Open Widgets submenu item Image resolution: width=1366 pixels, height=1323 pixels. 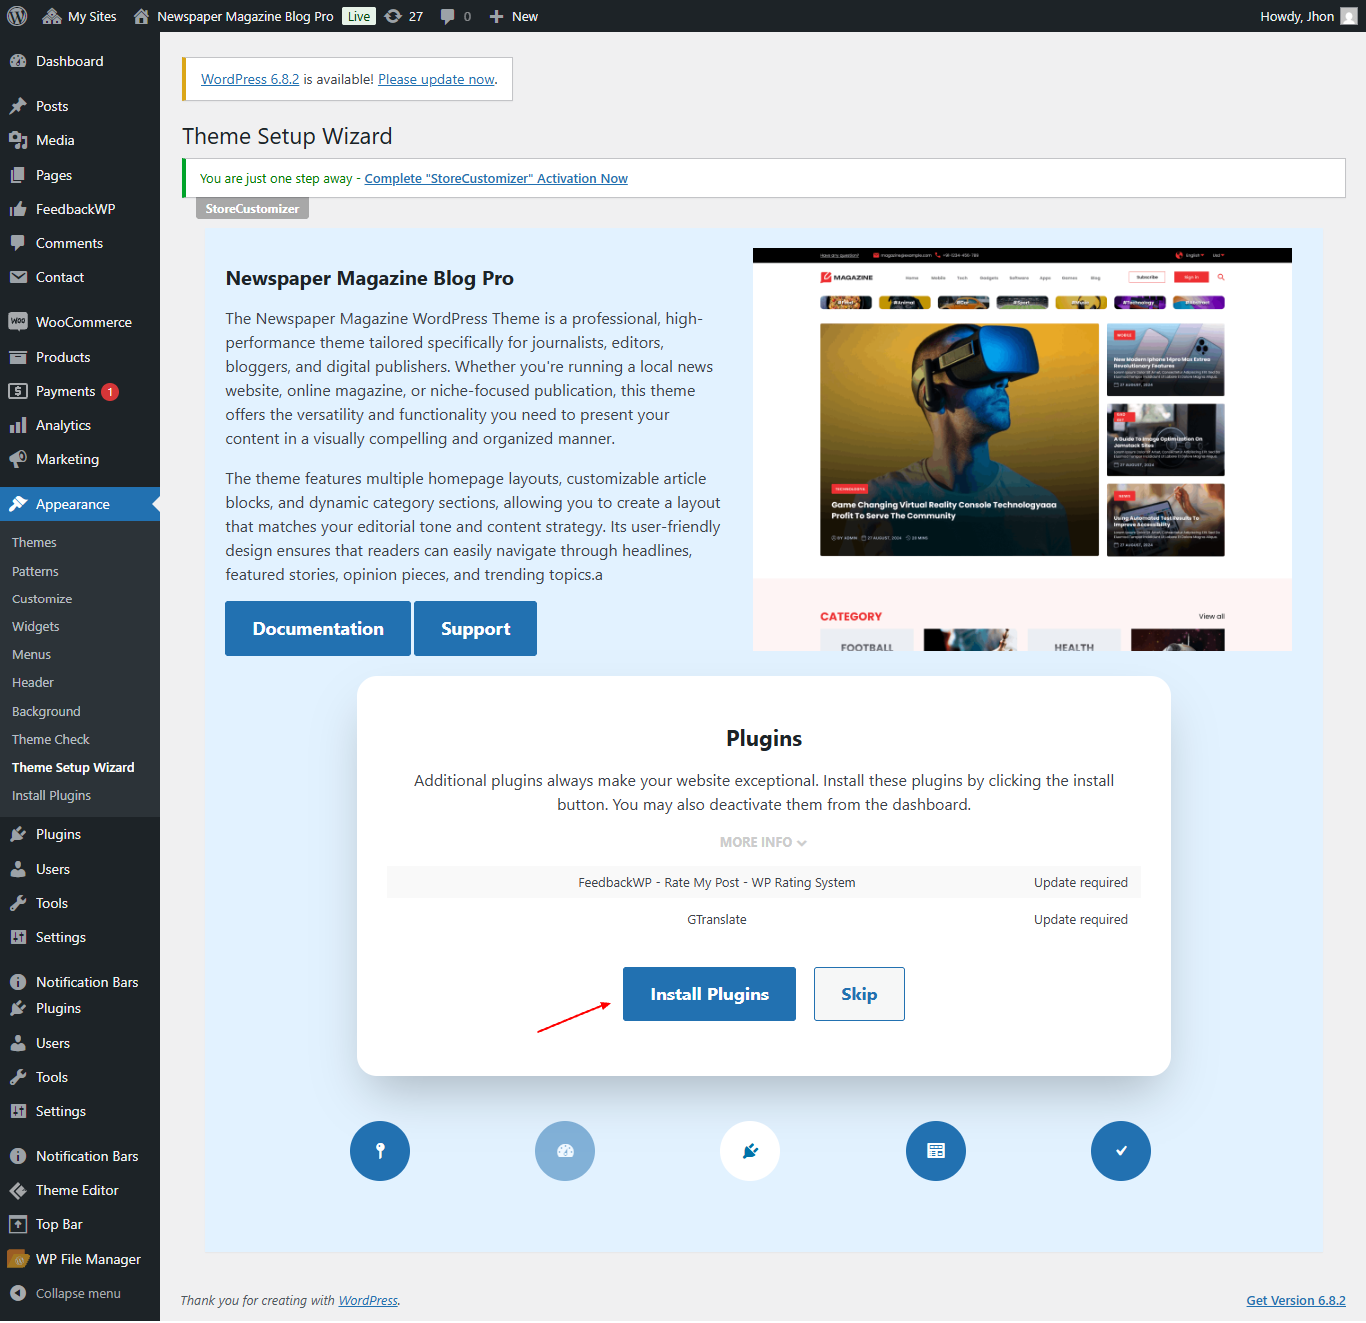pos(36,626)
